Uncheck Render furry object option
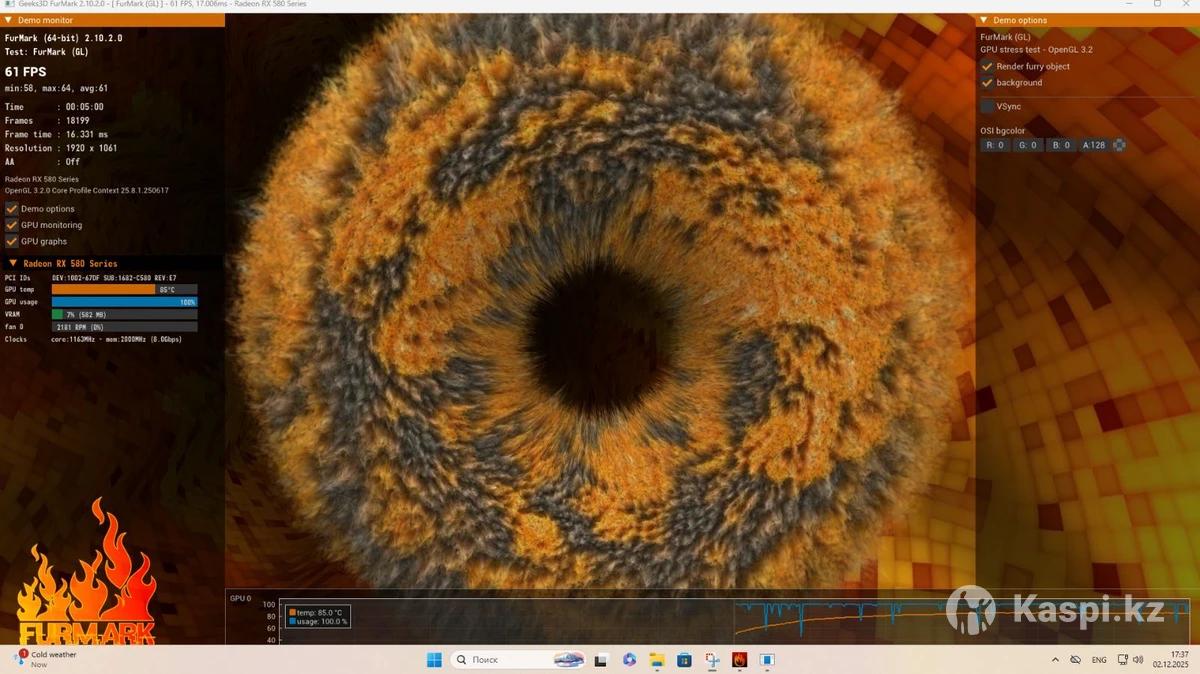Screen dimensions: 1200x674 click(x=987, y=66)
